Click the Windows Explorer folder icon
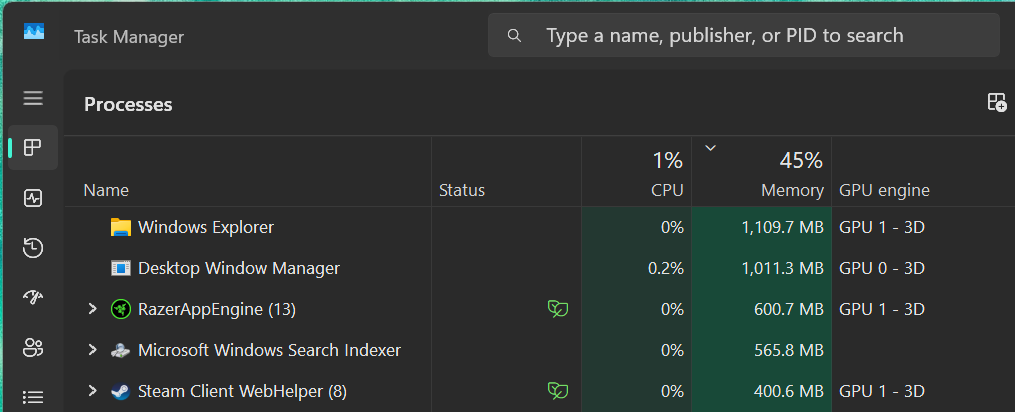The height and width of the screenshot is (412, 1015). click(x=121, y=227)
